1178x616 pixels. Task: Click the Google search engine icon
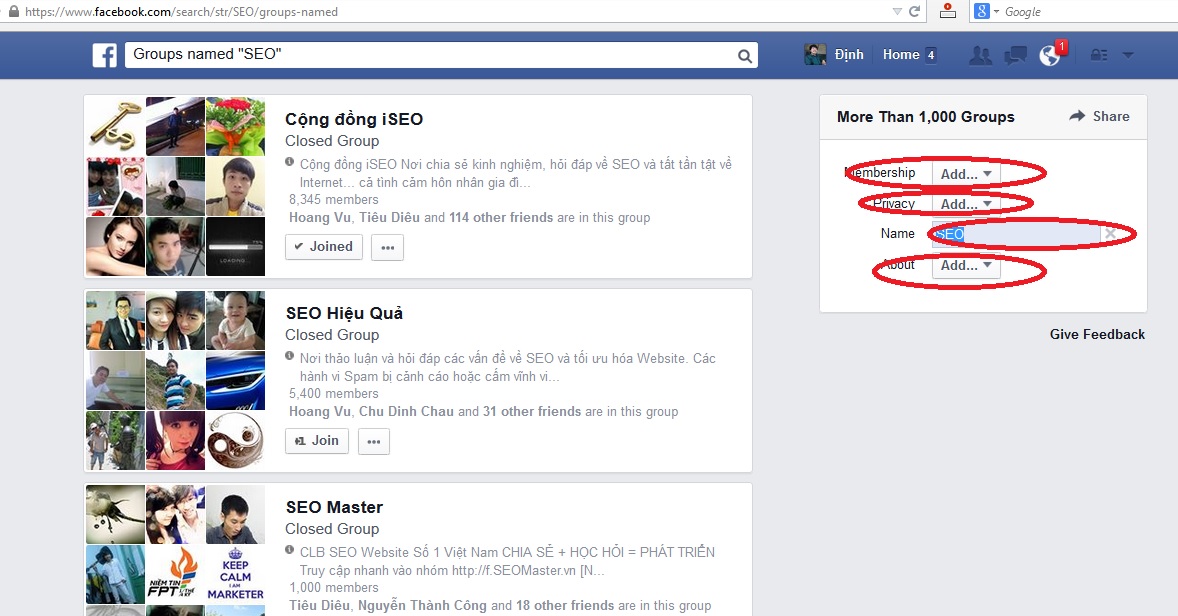click(x=982, y=11)
